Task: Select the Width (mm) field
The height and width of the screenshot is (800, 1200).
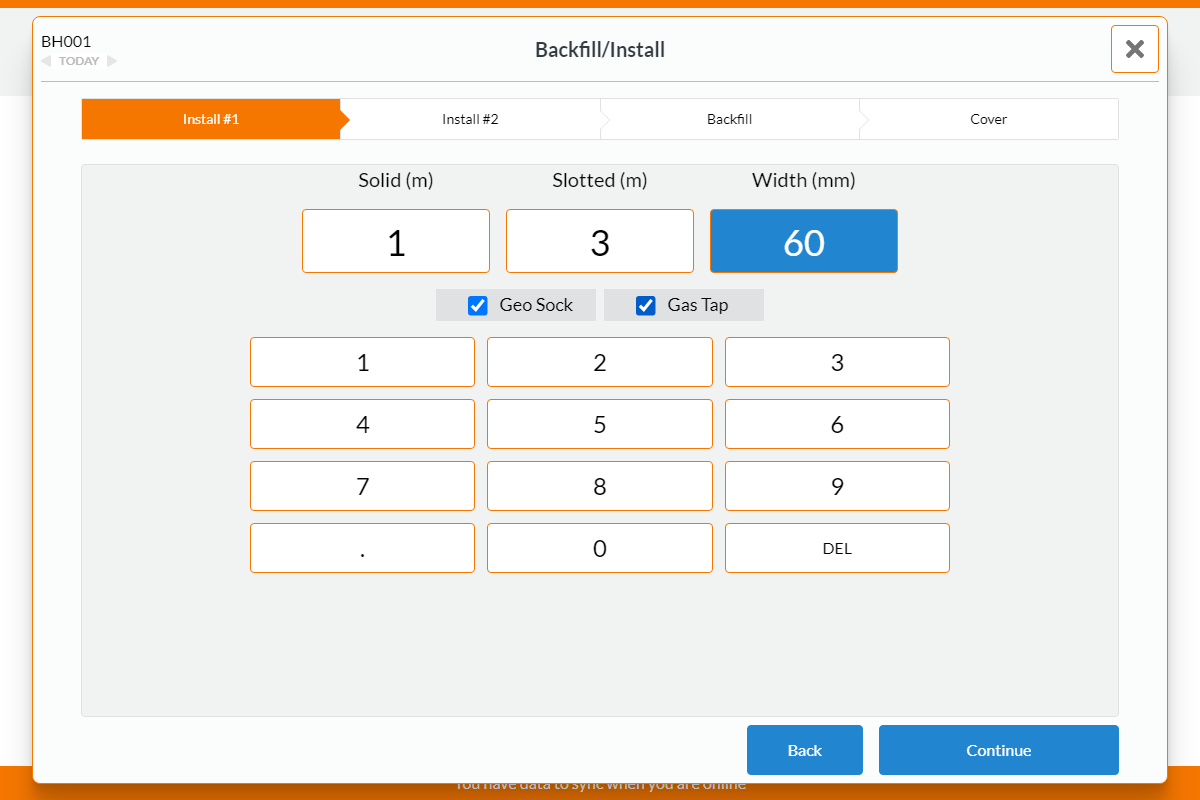Action: pos(804,241)
